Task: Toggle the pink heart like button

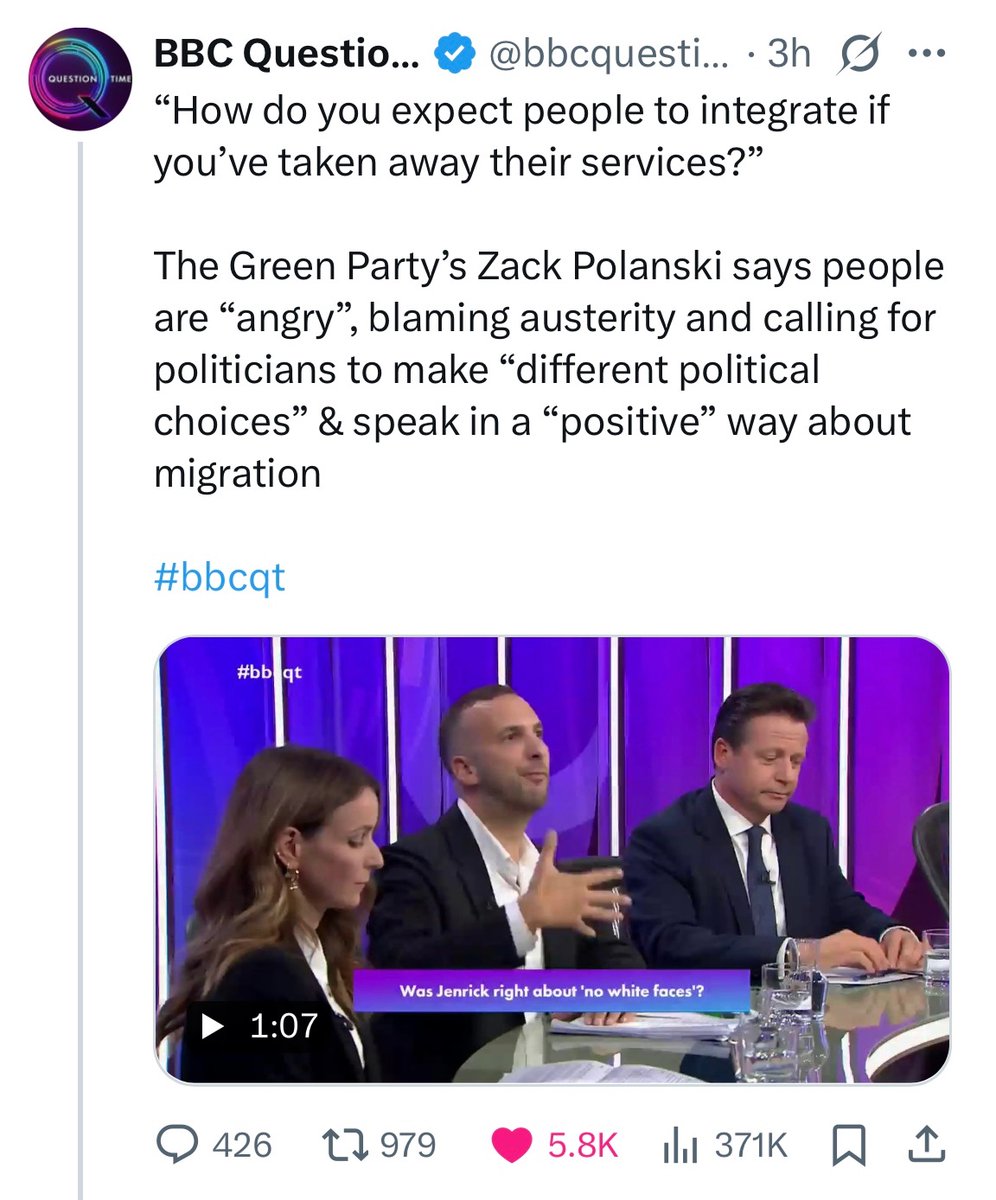Action: (514, 1144)
